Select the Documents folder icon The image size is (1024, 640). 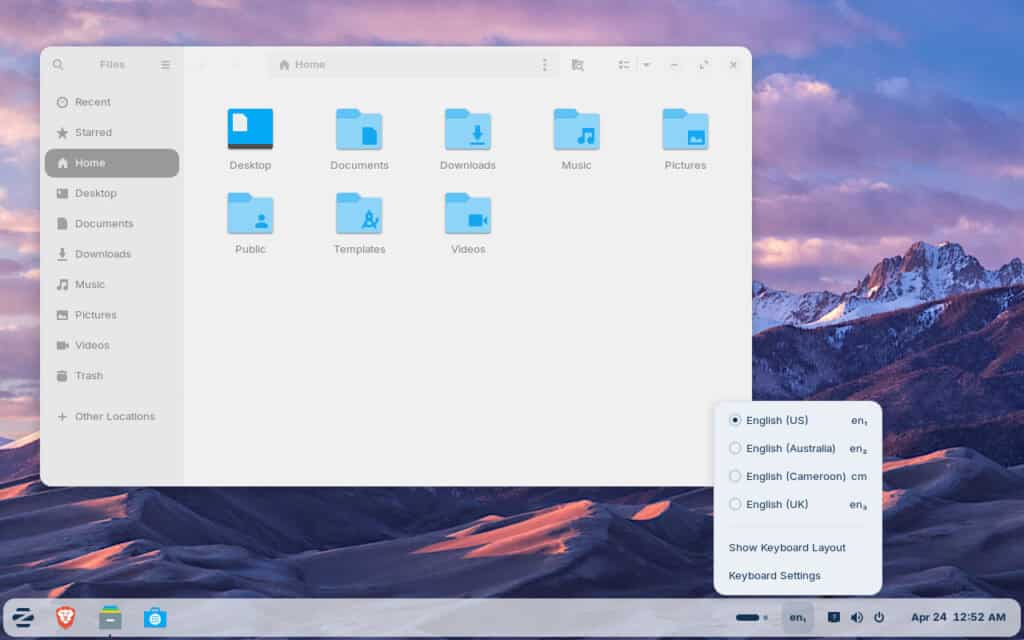[x=359, y=129]
